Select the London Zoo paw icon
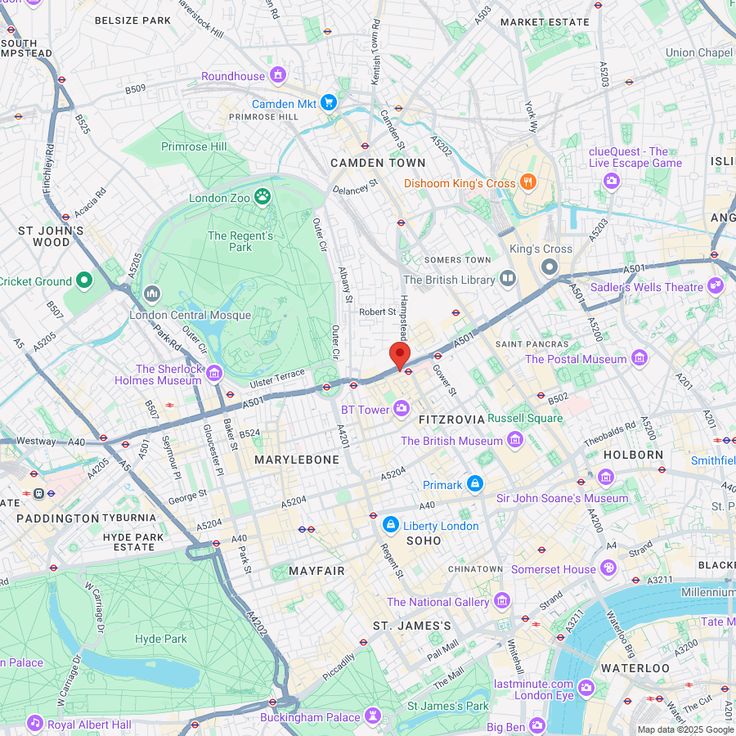 [262, 197]
